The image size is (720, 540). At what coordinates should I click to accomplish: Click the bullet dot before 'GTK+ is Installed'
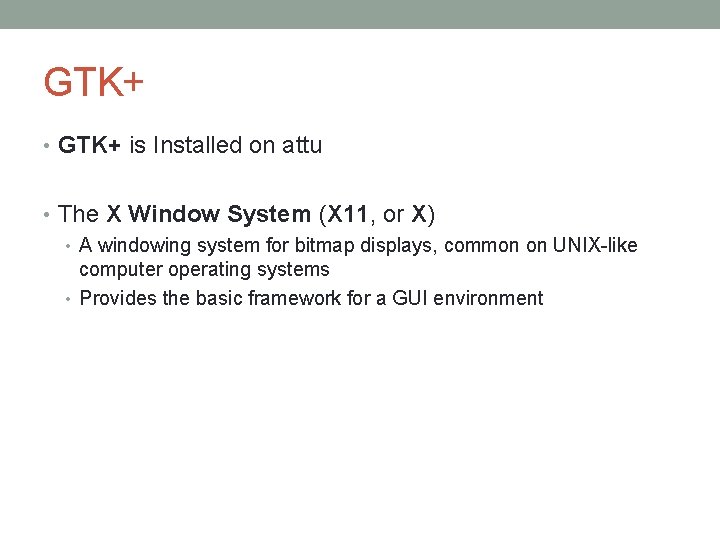46,146
